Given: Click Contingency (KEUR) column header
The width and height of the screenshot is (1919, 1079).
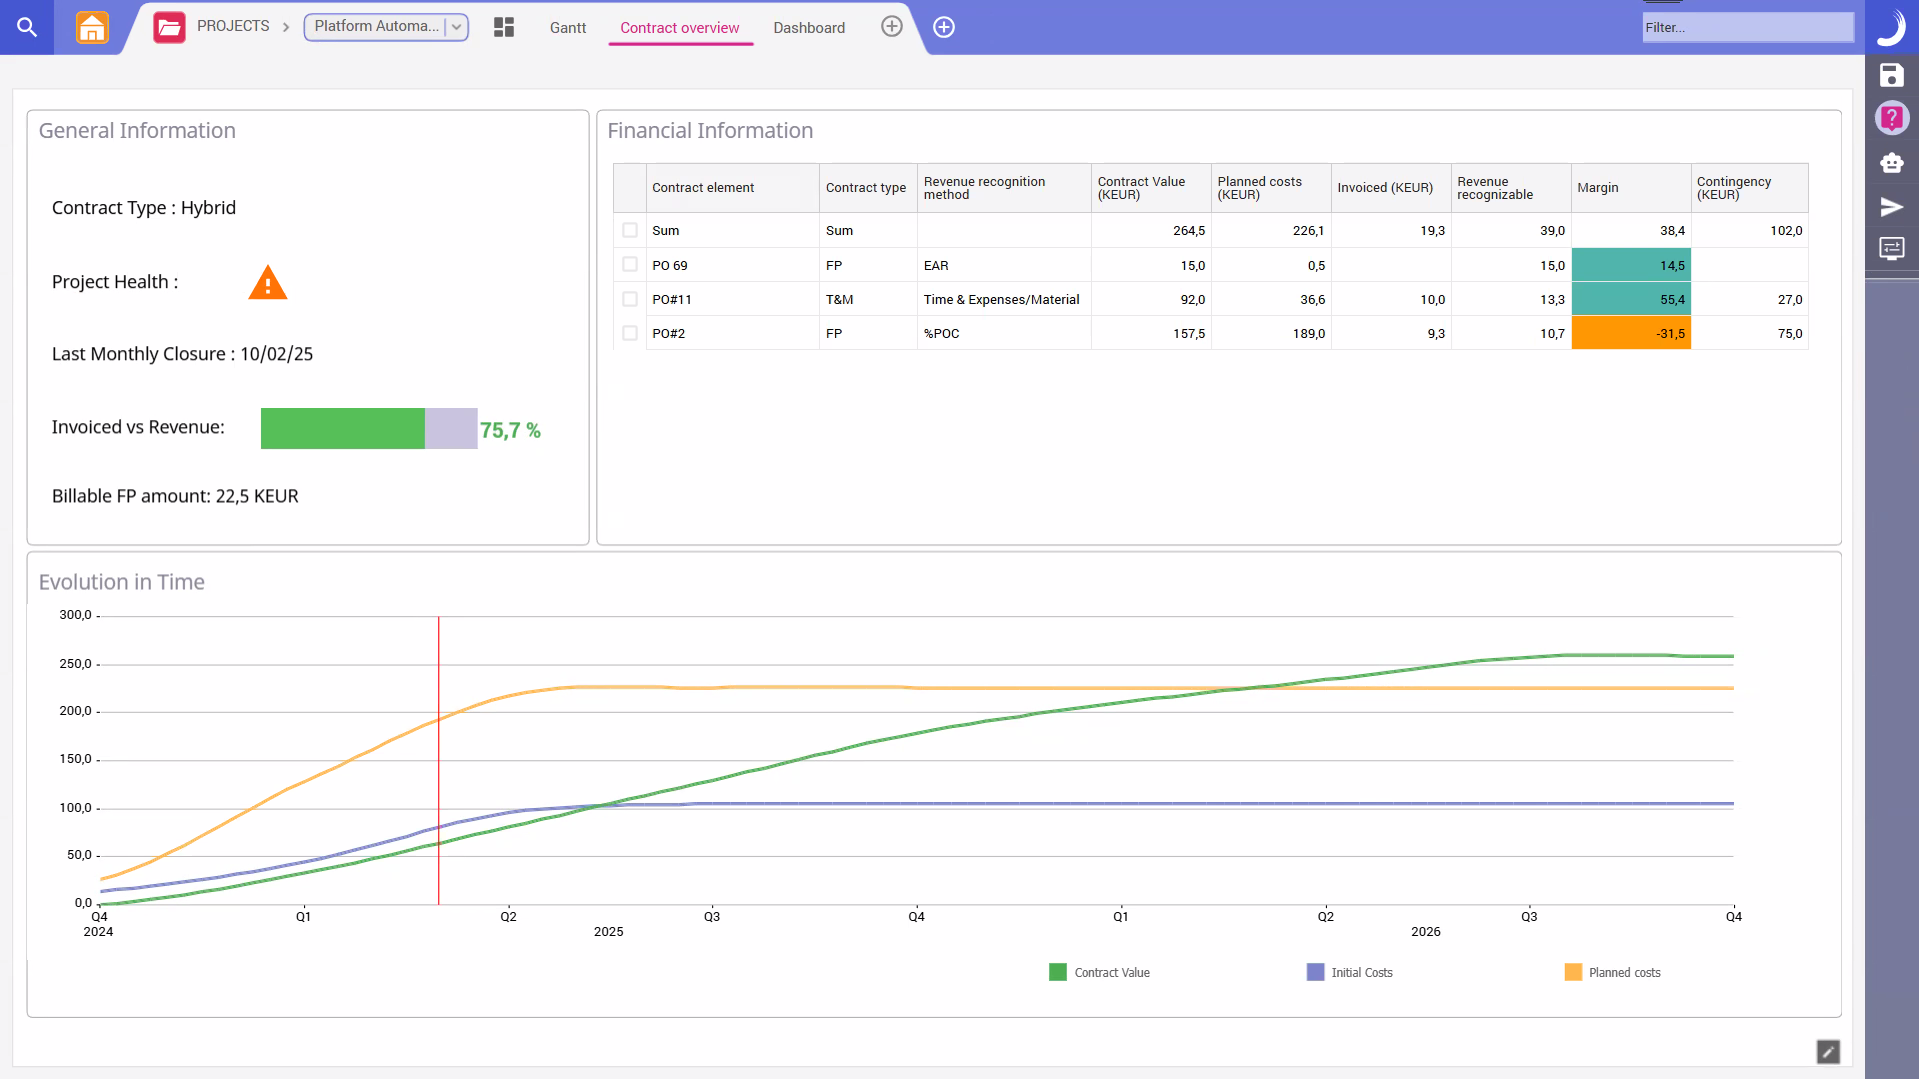Looking at the screenshot, I should coord(1750,188).
